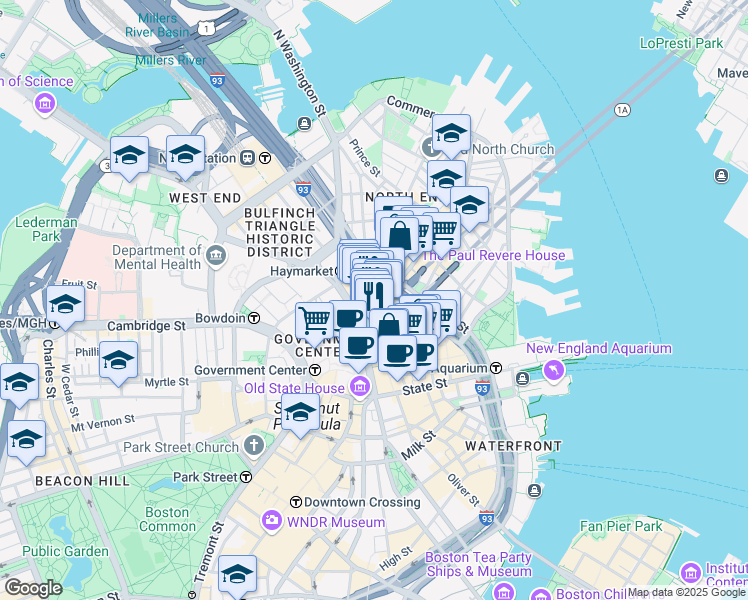Click the ferry icon near N Washington St
The image size is (748, 600).
304,124
